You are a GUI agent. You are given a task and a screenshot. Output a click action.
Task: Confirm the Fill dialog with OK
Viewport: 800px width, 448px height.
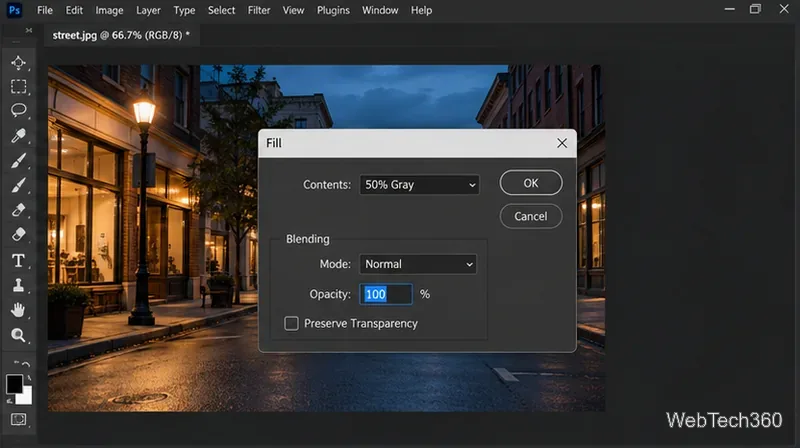click(531, 183)
